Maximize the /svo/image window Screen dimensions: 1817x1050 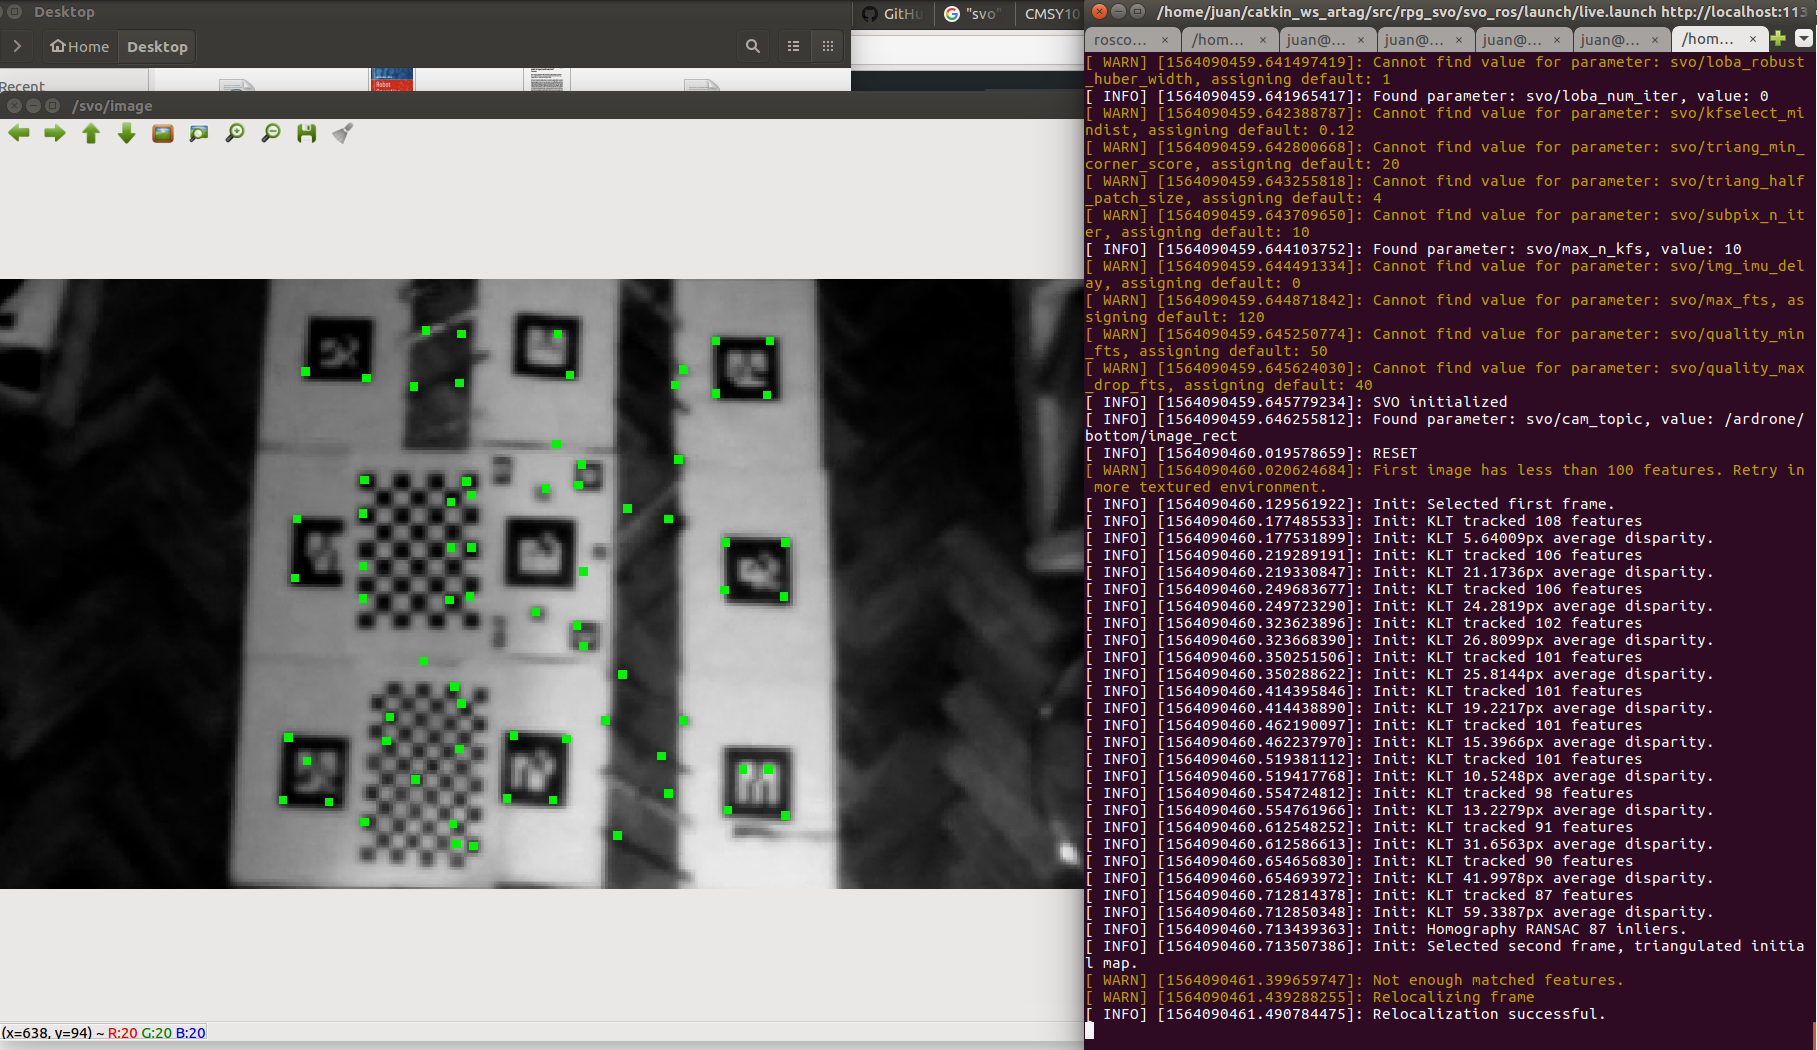tap(52, 105)
